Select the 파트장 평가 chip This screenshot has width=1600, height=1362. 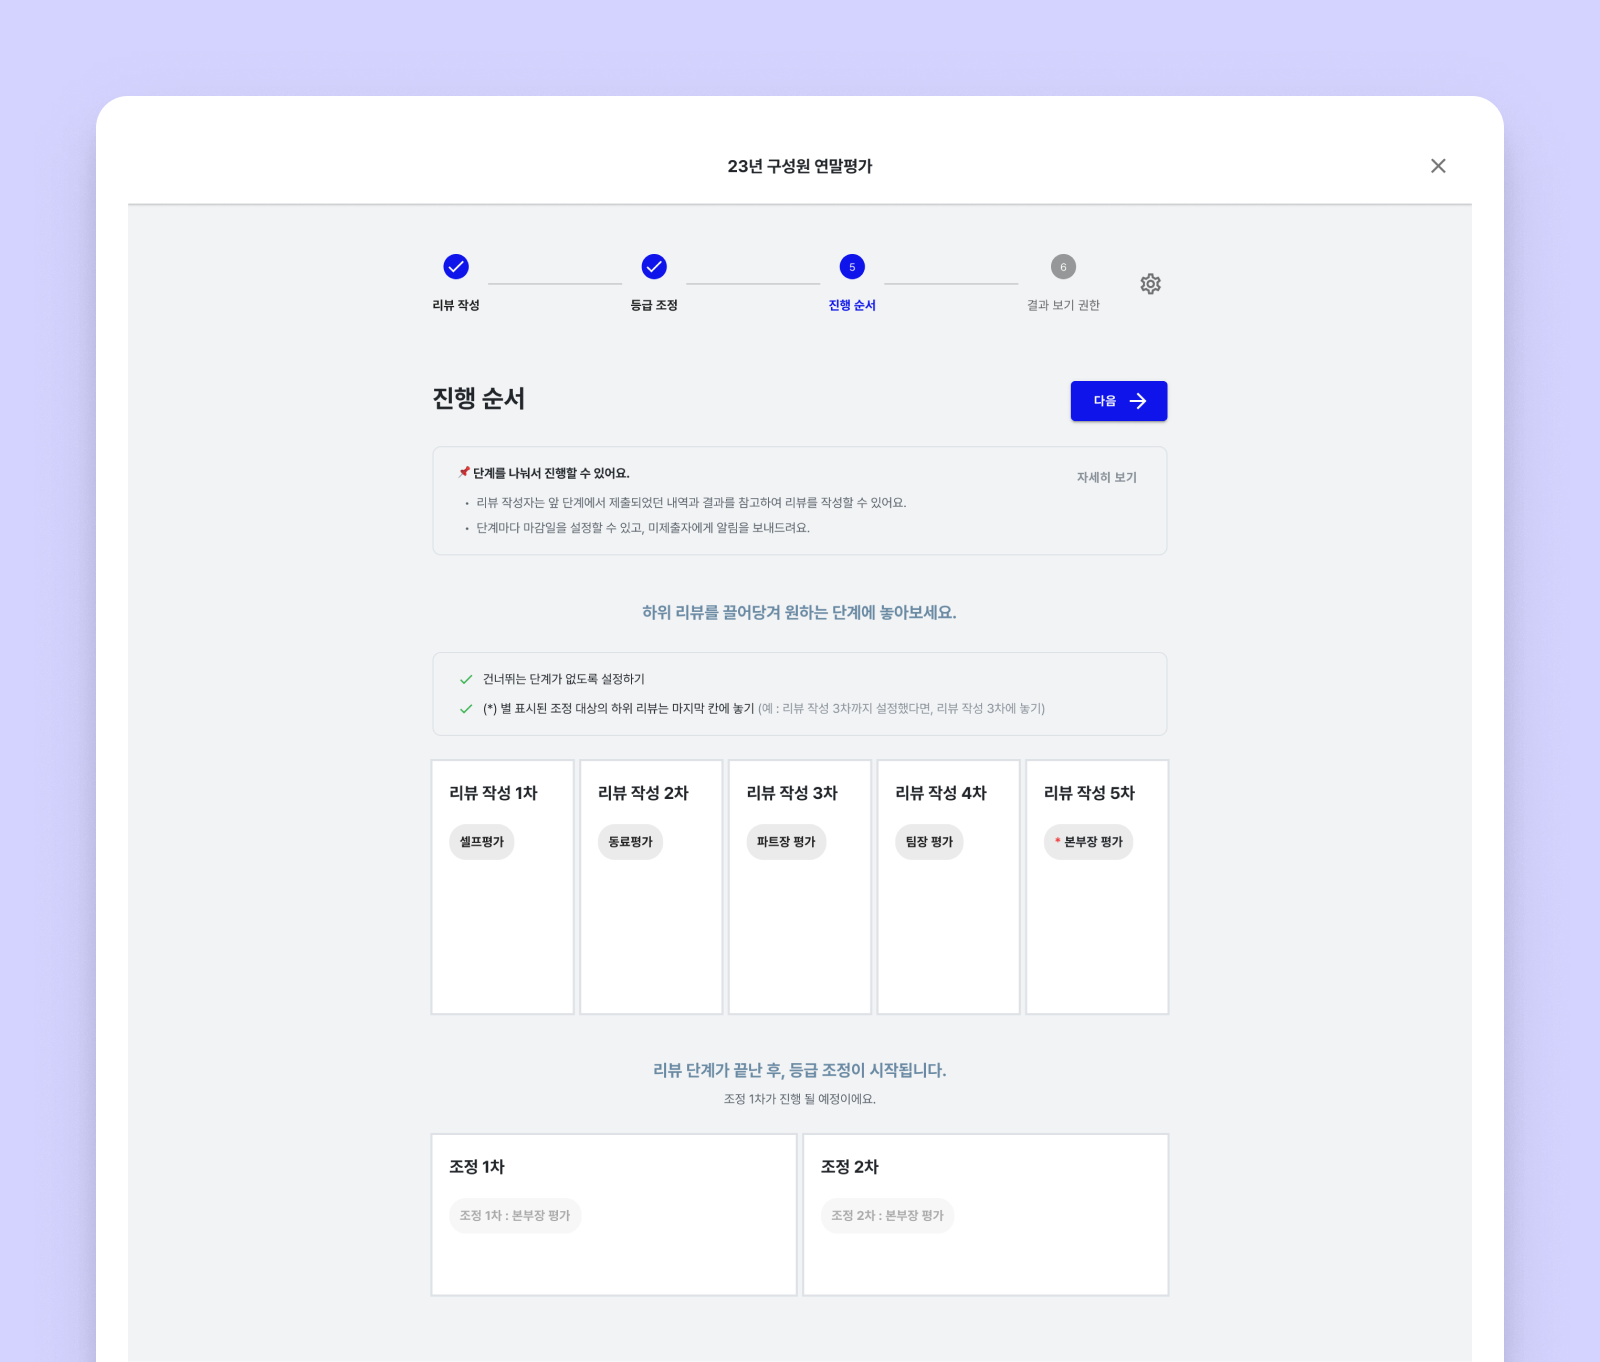pyautogui.click(x=786, y=842)
